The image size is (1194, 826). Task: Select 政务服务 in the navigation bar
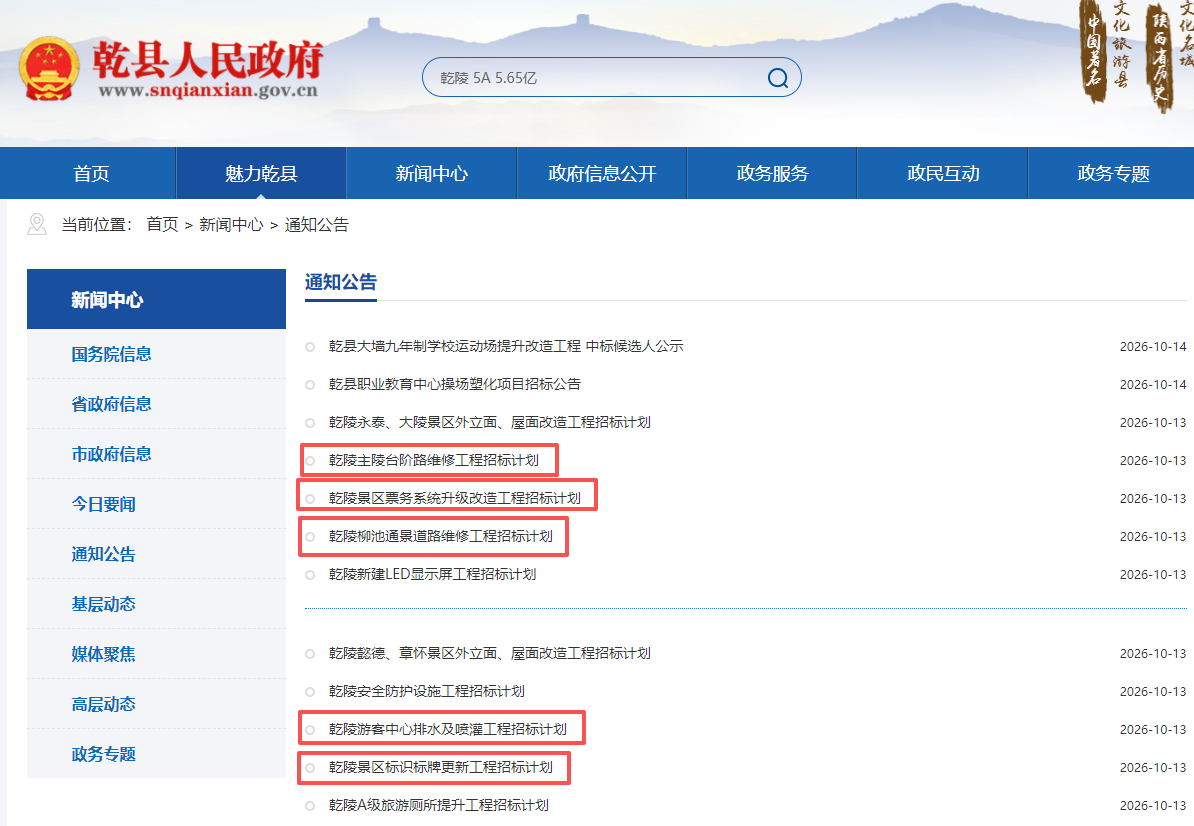(772, 174)
